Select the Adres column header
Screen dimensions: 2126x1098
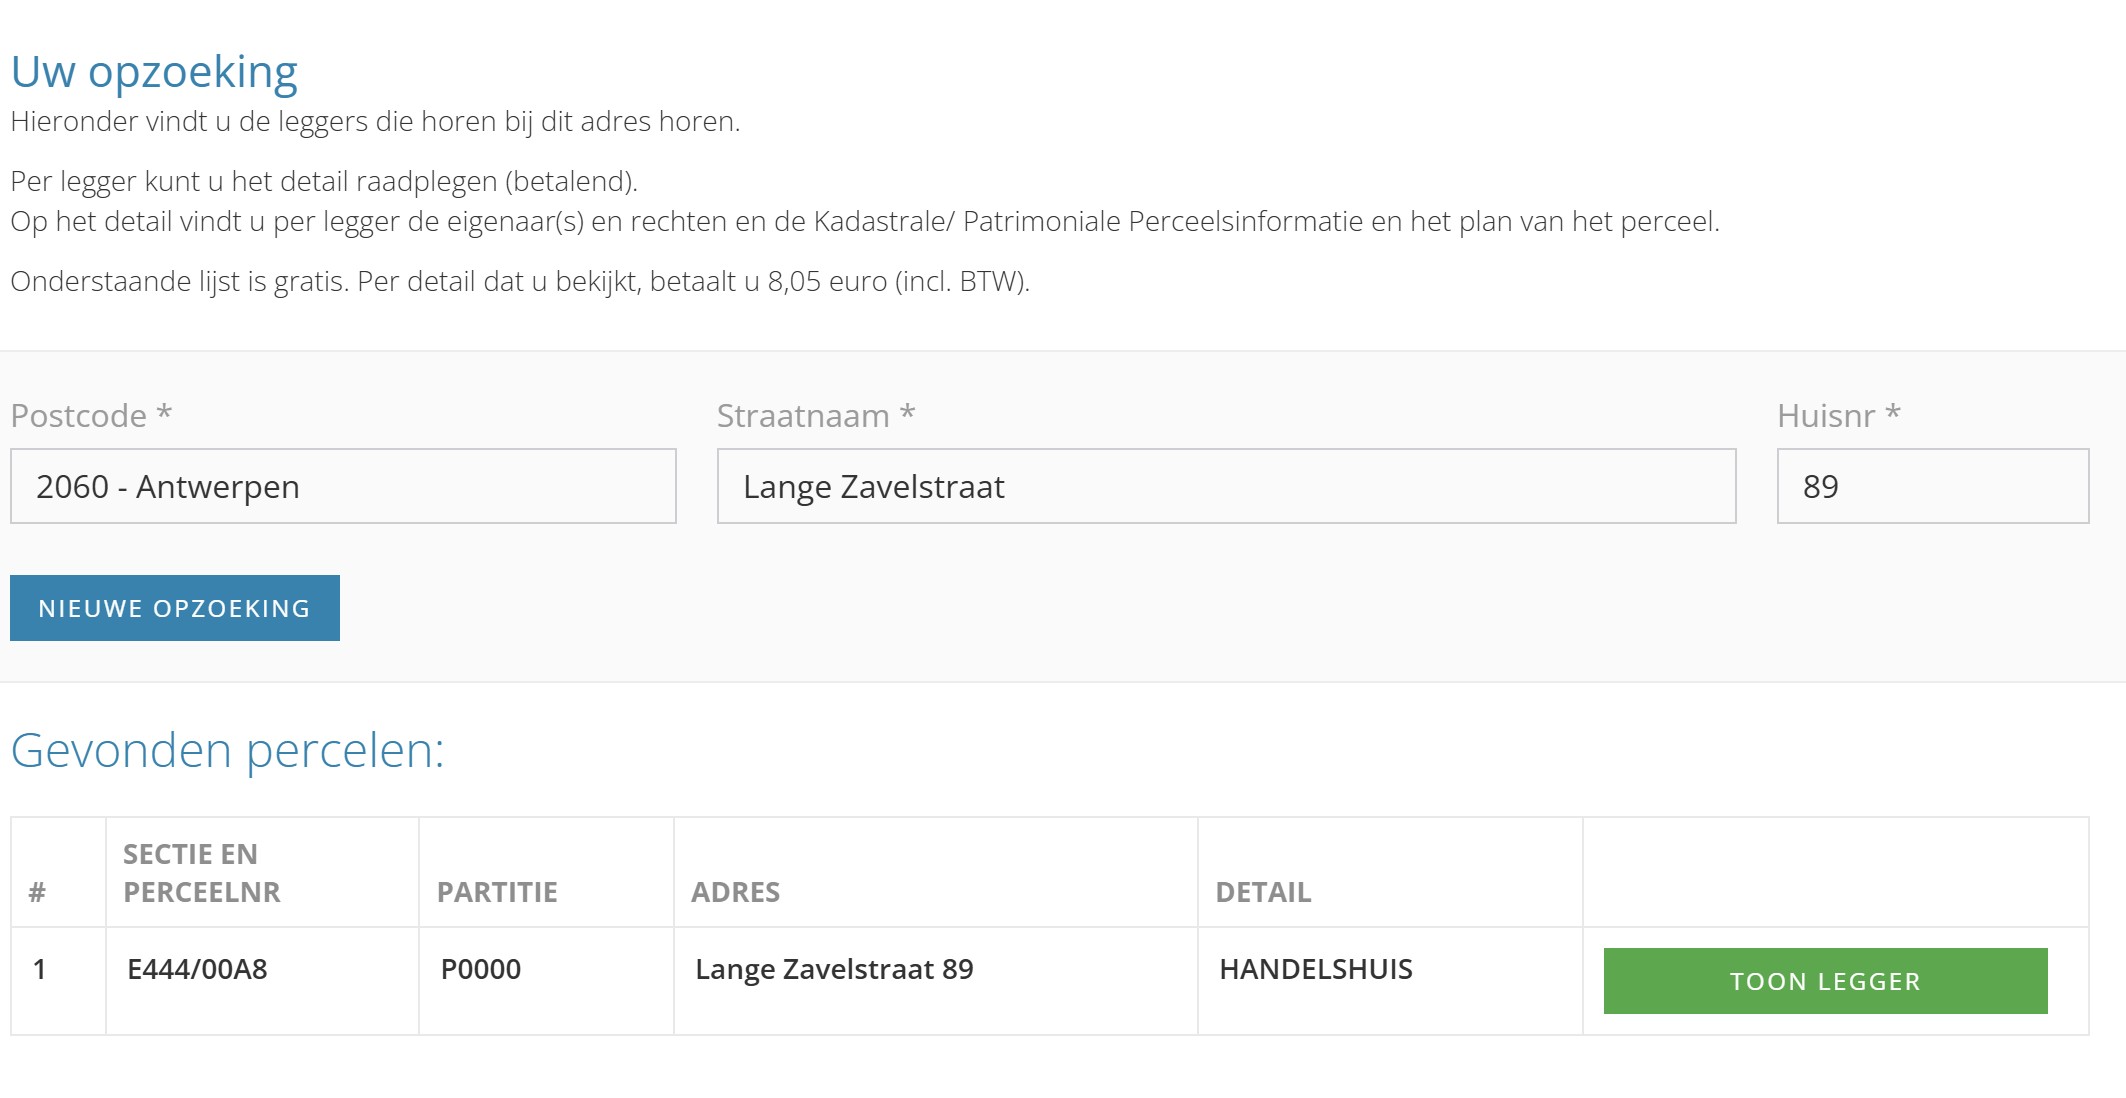[x=735, y=892]
